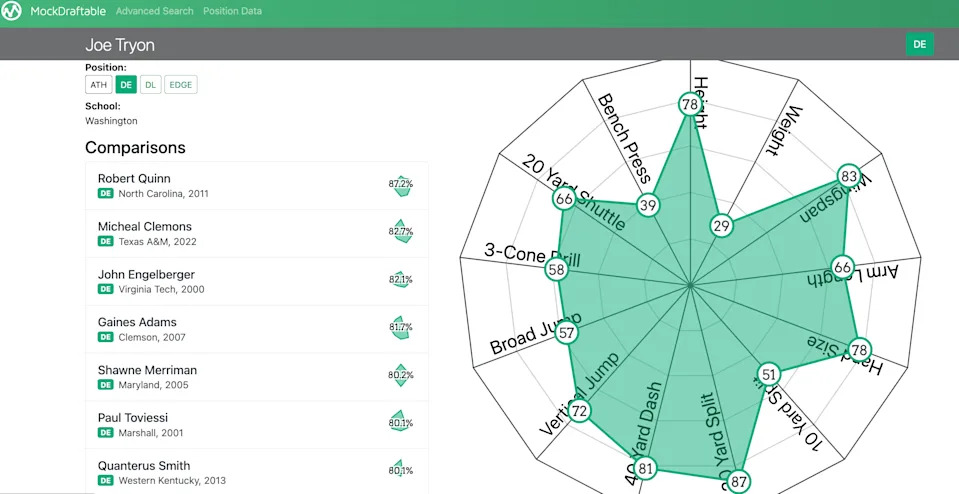The width and height of the screenshot is (959, 494).
Task: Click the 40 Yard Dash 81 marker
Action: (x=646, y=468)
